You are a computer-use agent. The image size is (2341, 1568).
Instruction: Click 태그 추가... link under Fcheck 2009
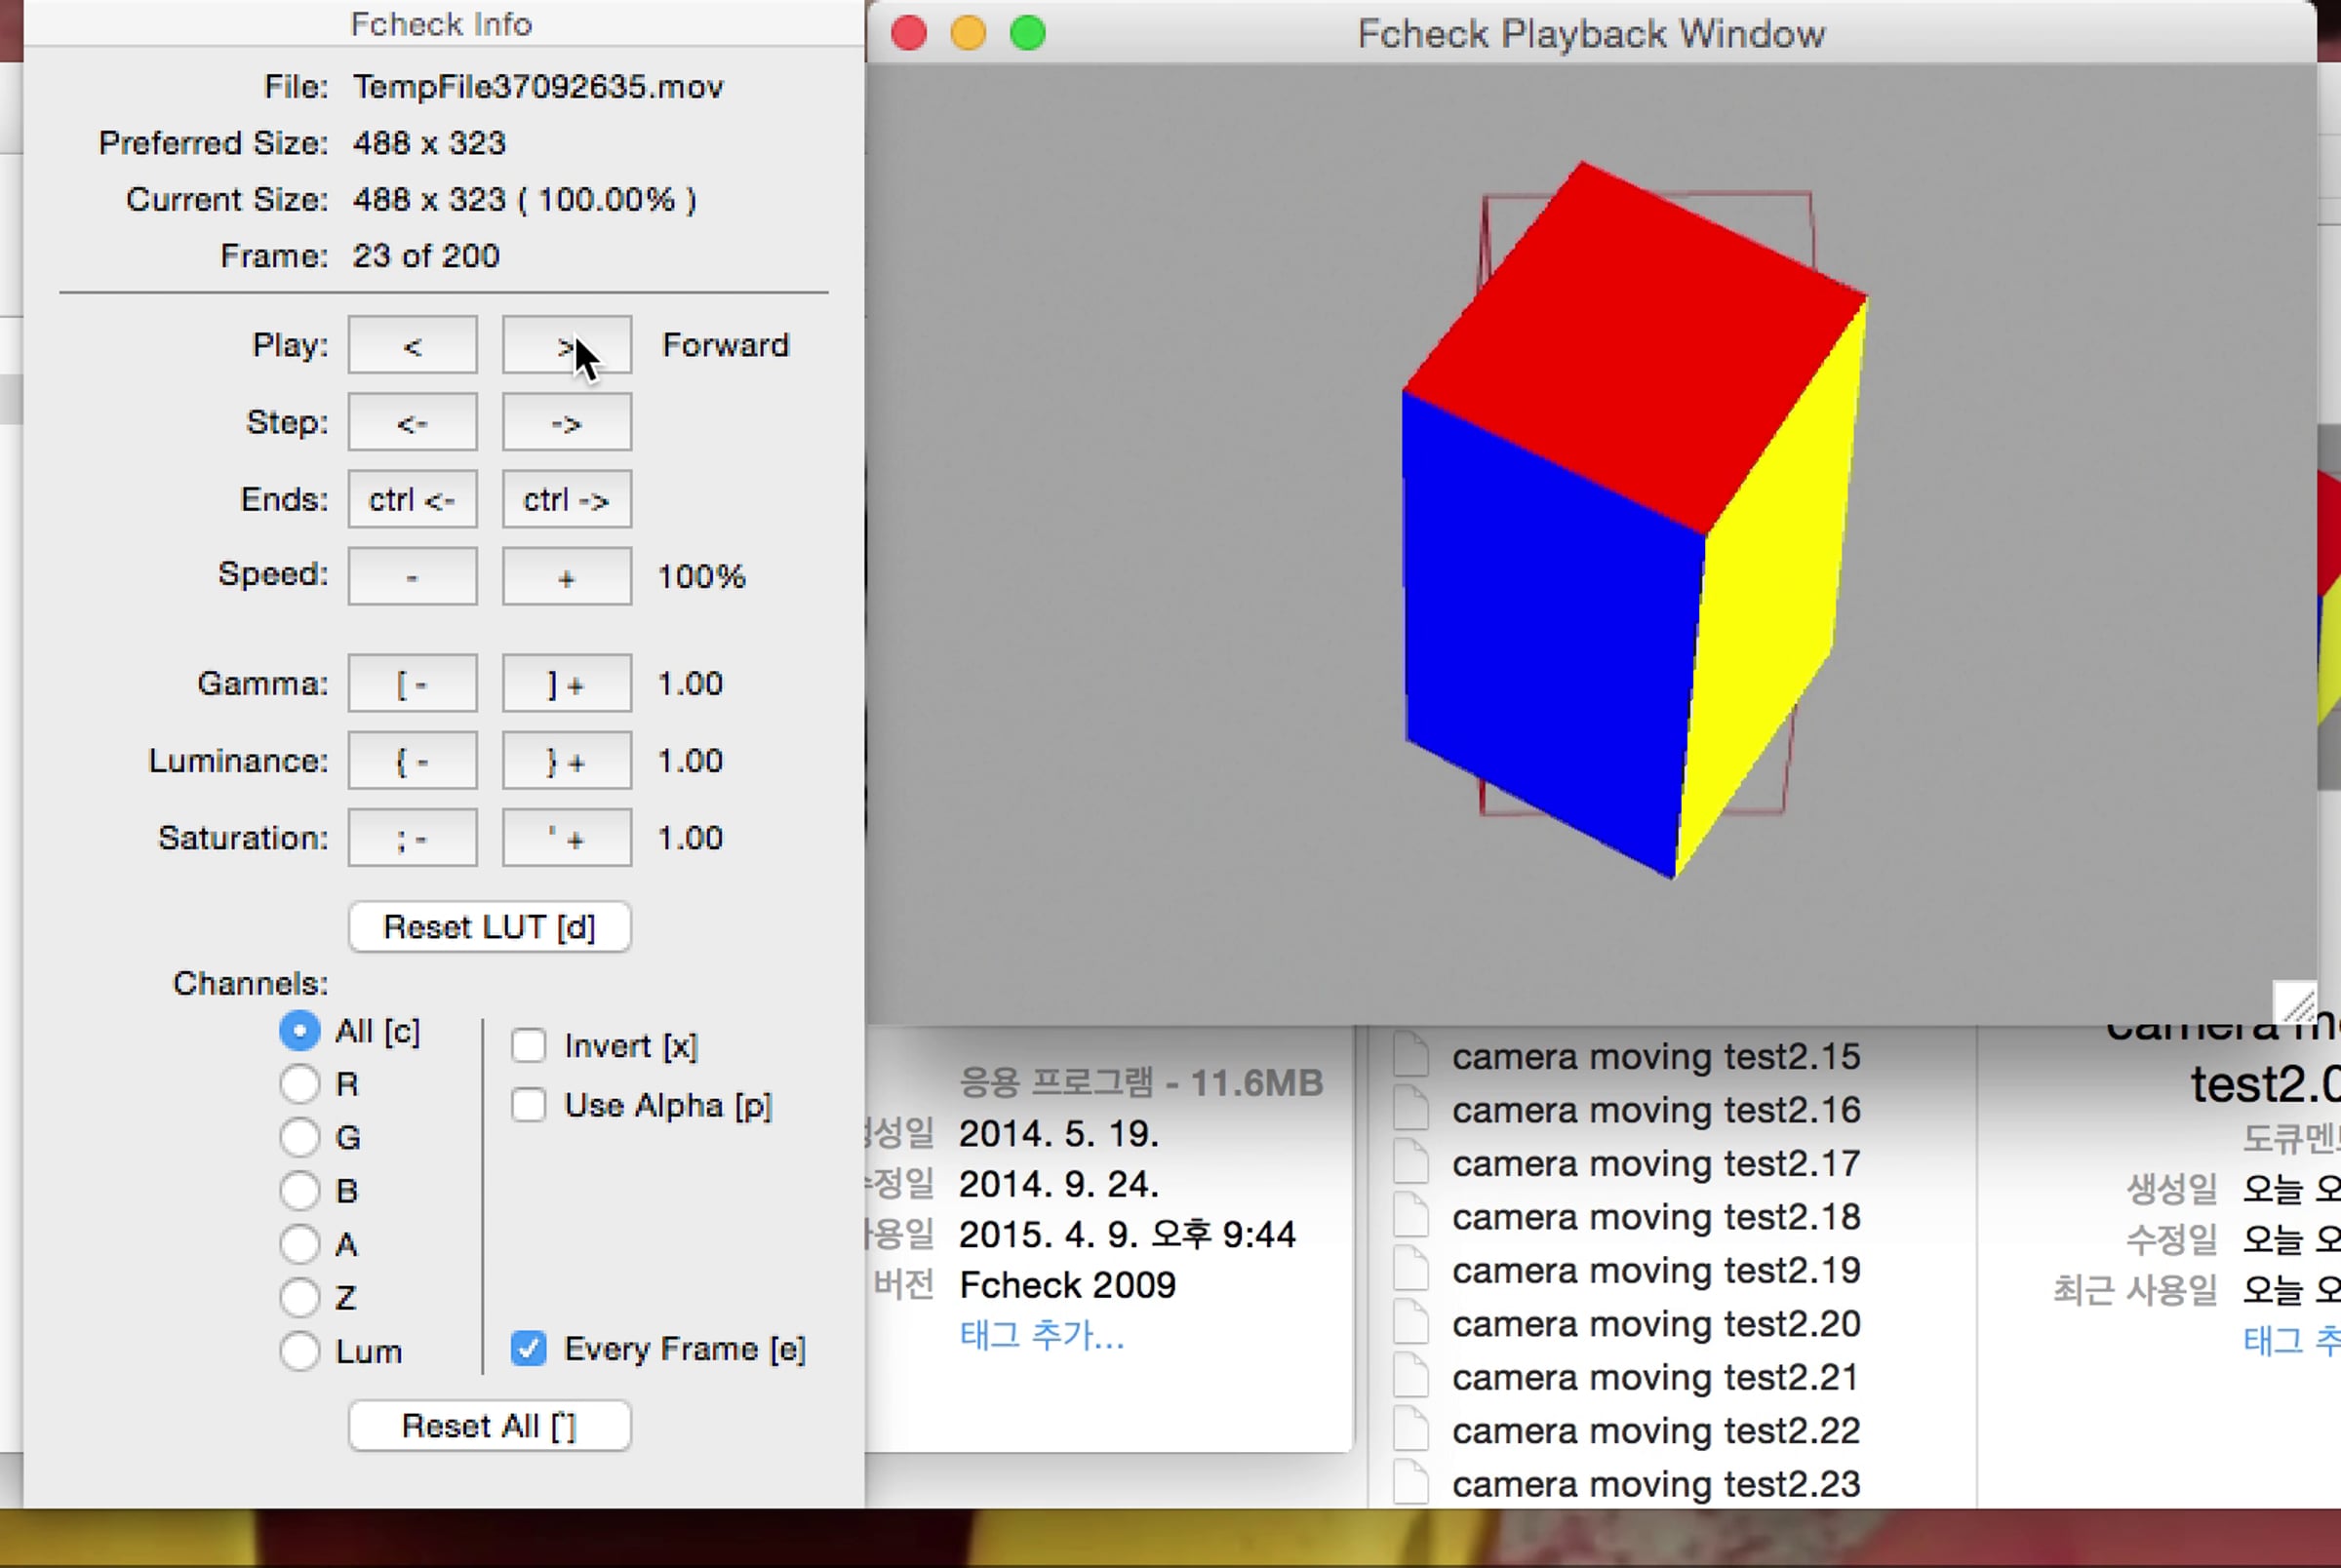click(x=1042, y=1336)
